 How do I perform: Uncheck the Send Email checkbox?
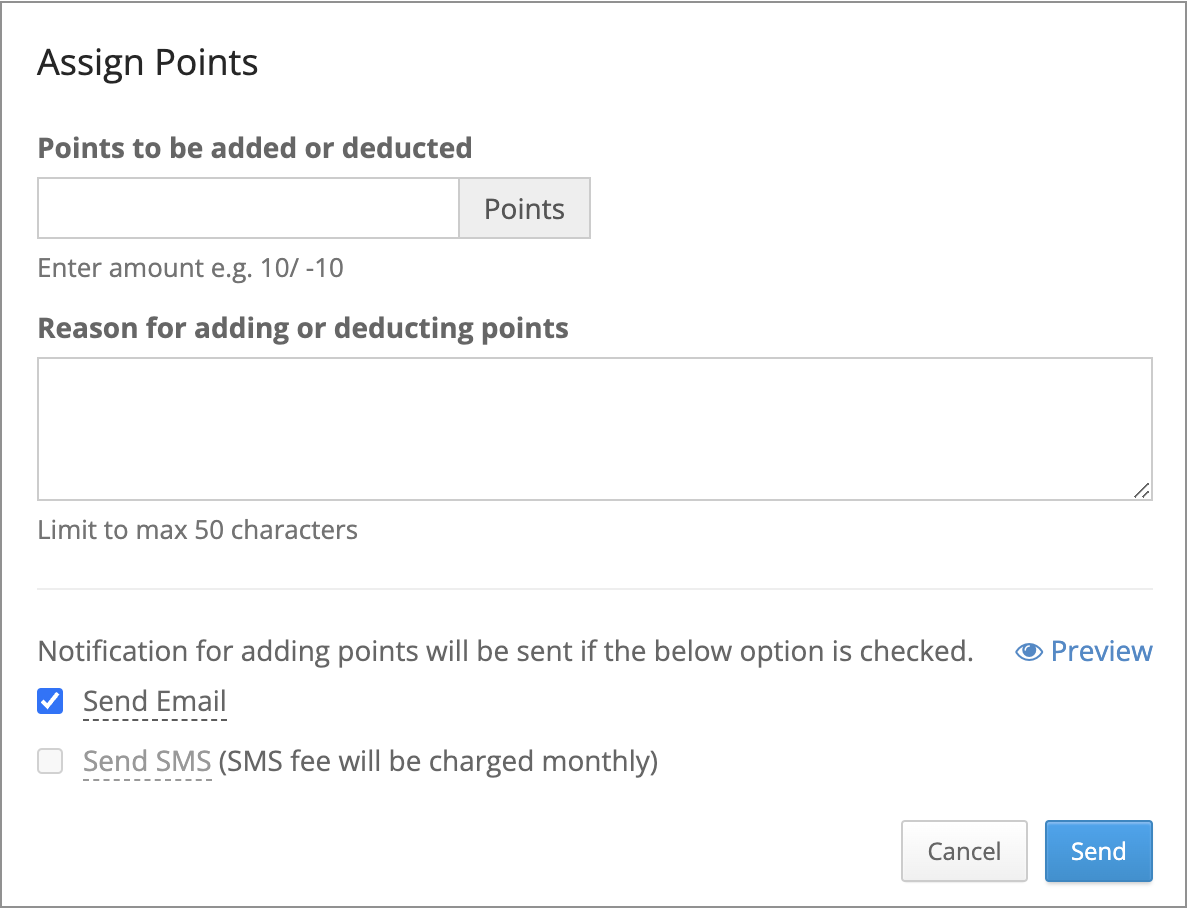(x=50, y=701)
